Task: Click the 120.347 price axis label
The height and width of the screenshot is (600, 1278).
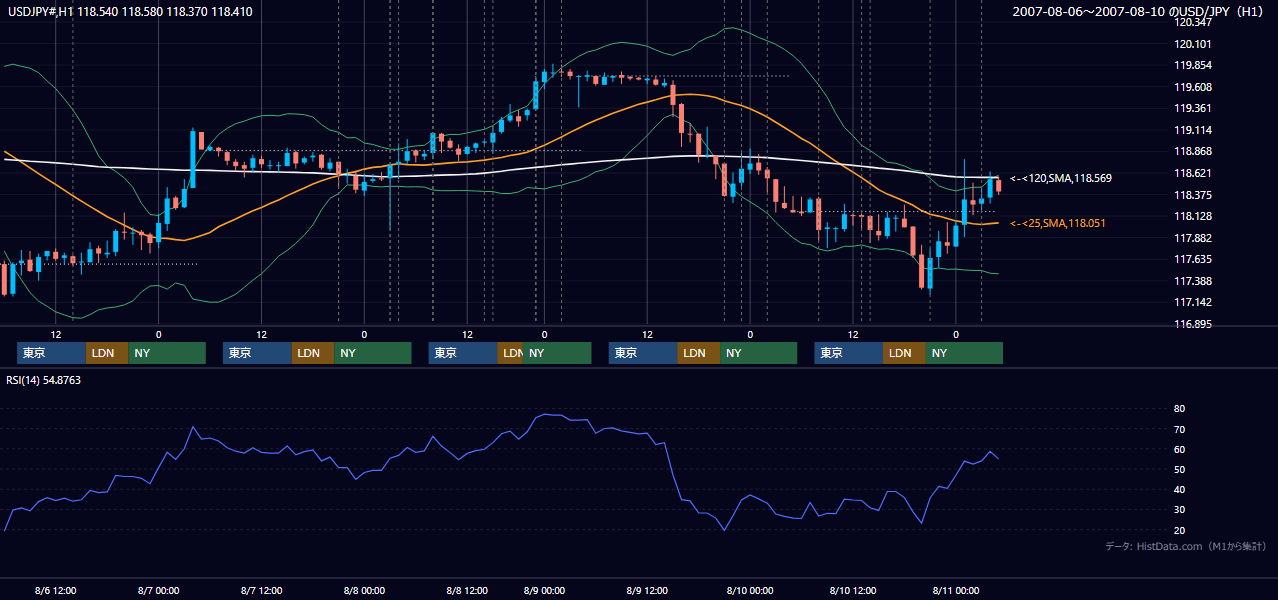Action: pos(1194,22)
